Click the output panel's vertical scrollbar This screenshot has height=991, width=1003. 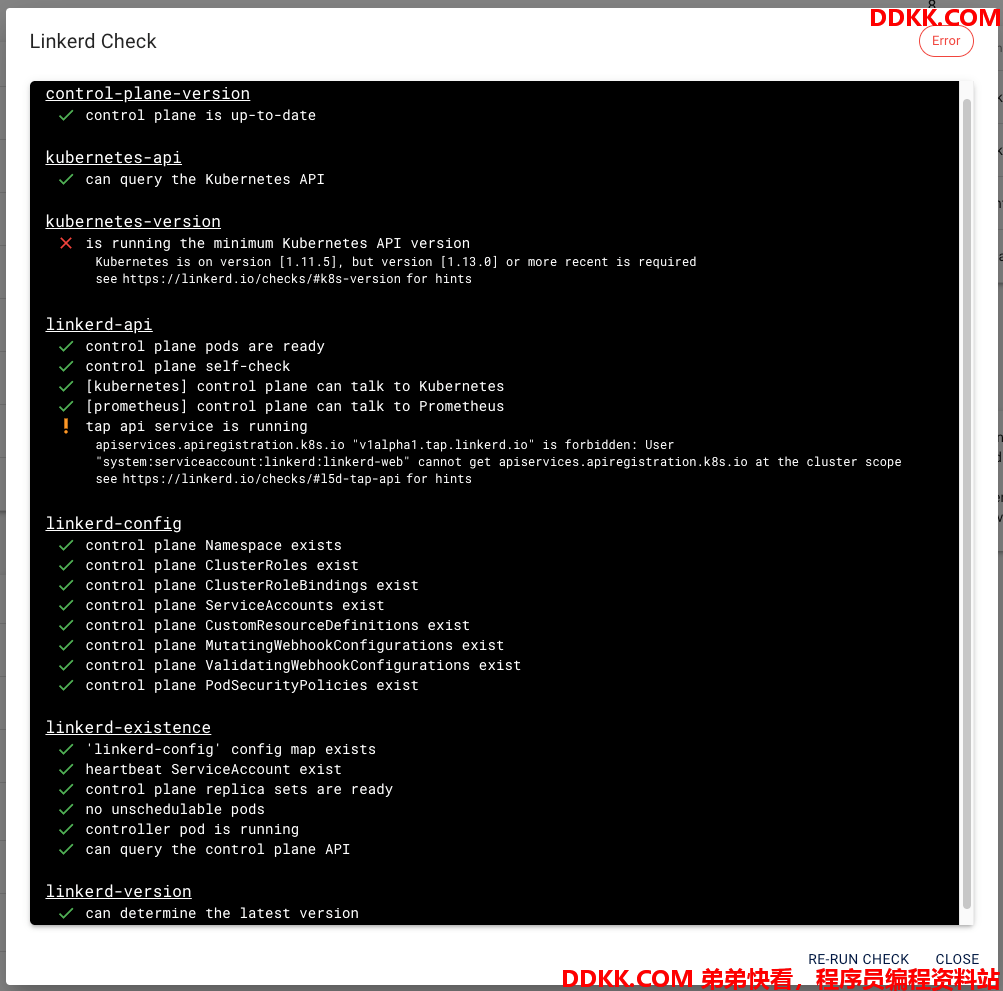tap(967, 503)
